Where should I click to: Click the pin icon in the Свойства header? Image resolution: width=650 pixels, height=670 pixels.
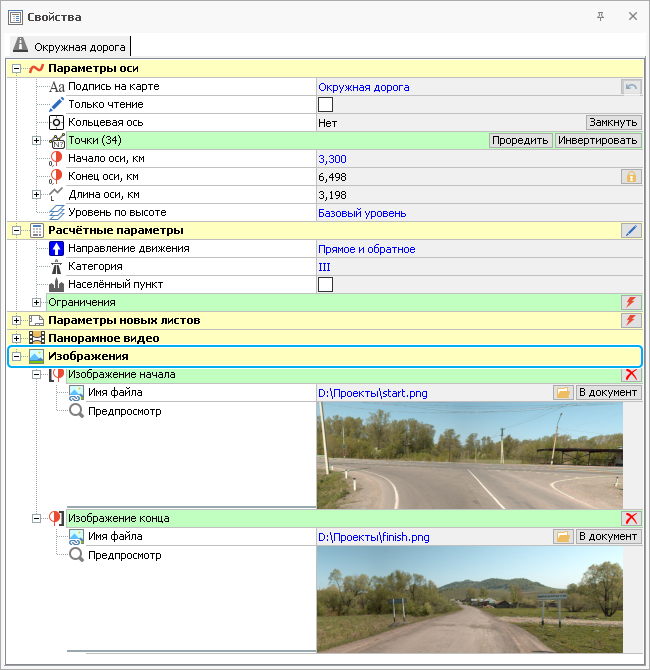[600, 17]
